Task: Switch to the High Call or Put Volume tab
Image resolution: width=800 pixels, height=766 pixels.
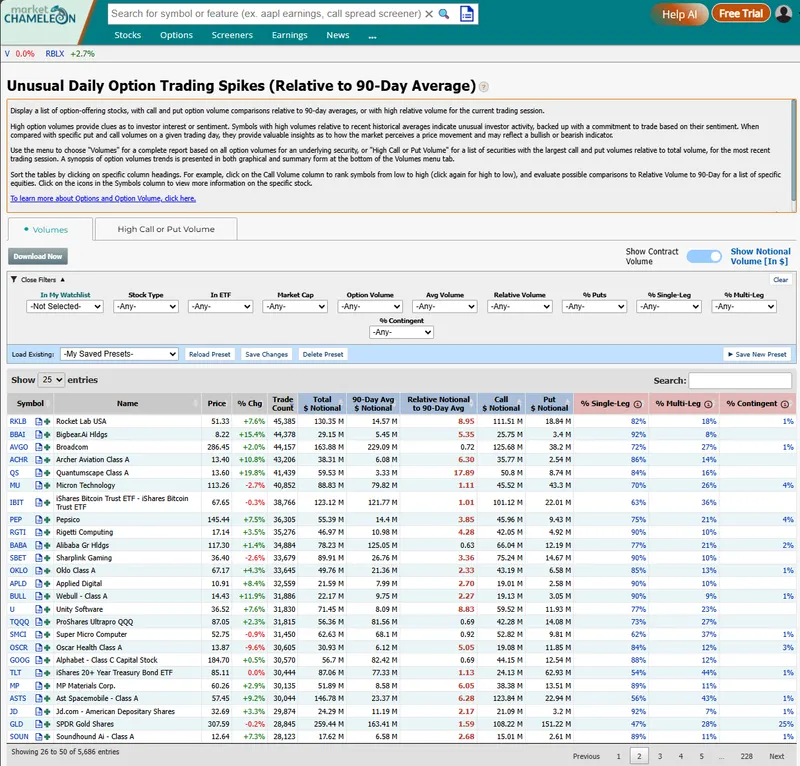Action: click(166, 229)
